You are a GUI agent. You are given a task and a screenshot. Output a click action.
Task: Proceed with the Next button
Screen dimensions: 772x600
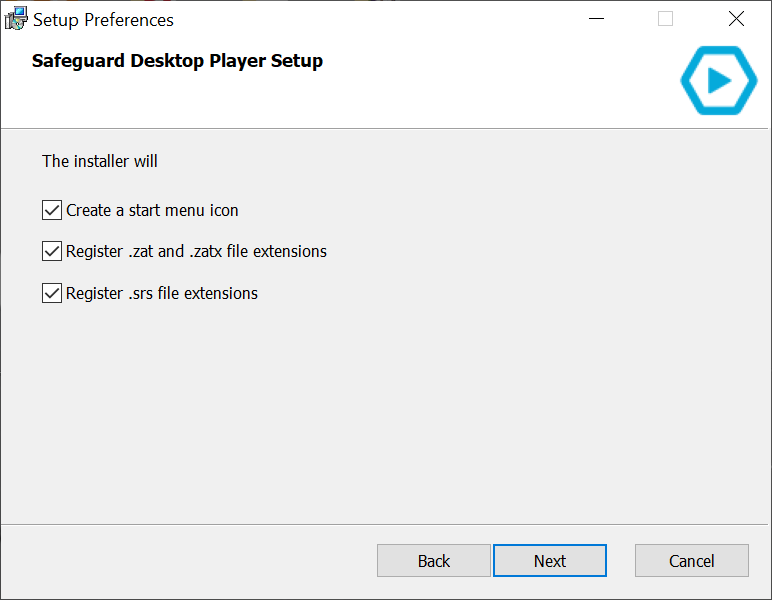tap(550, 561)
